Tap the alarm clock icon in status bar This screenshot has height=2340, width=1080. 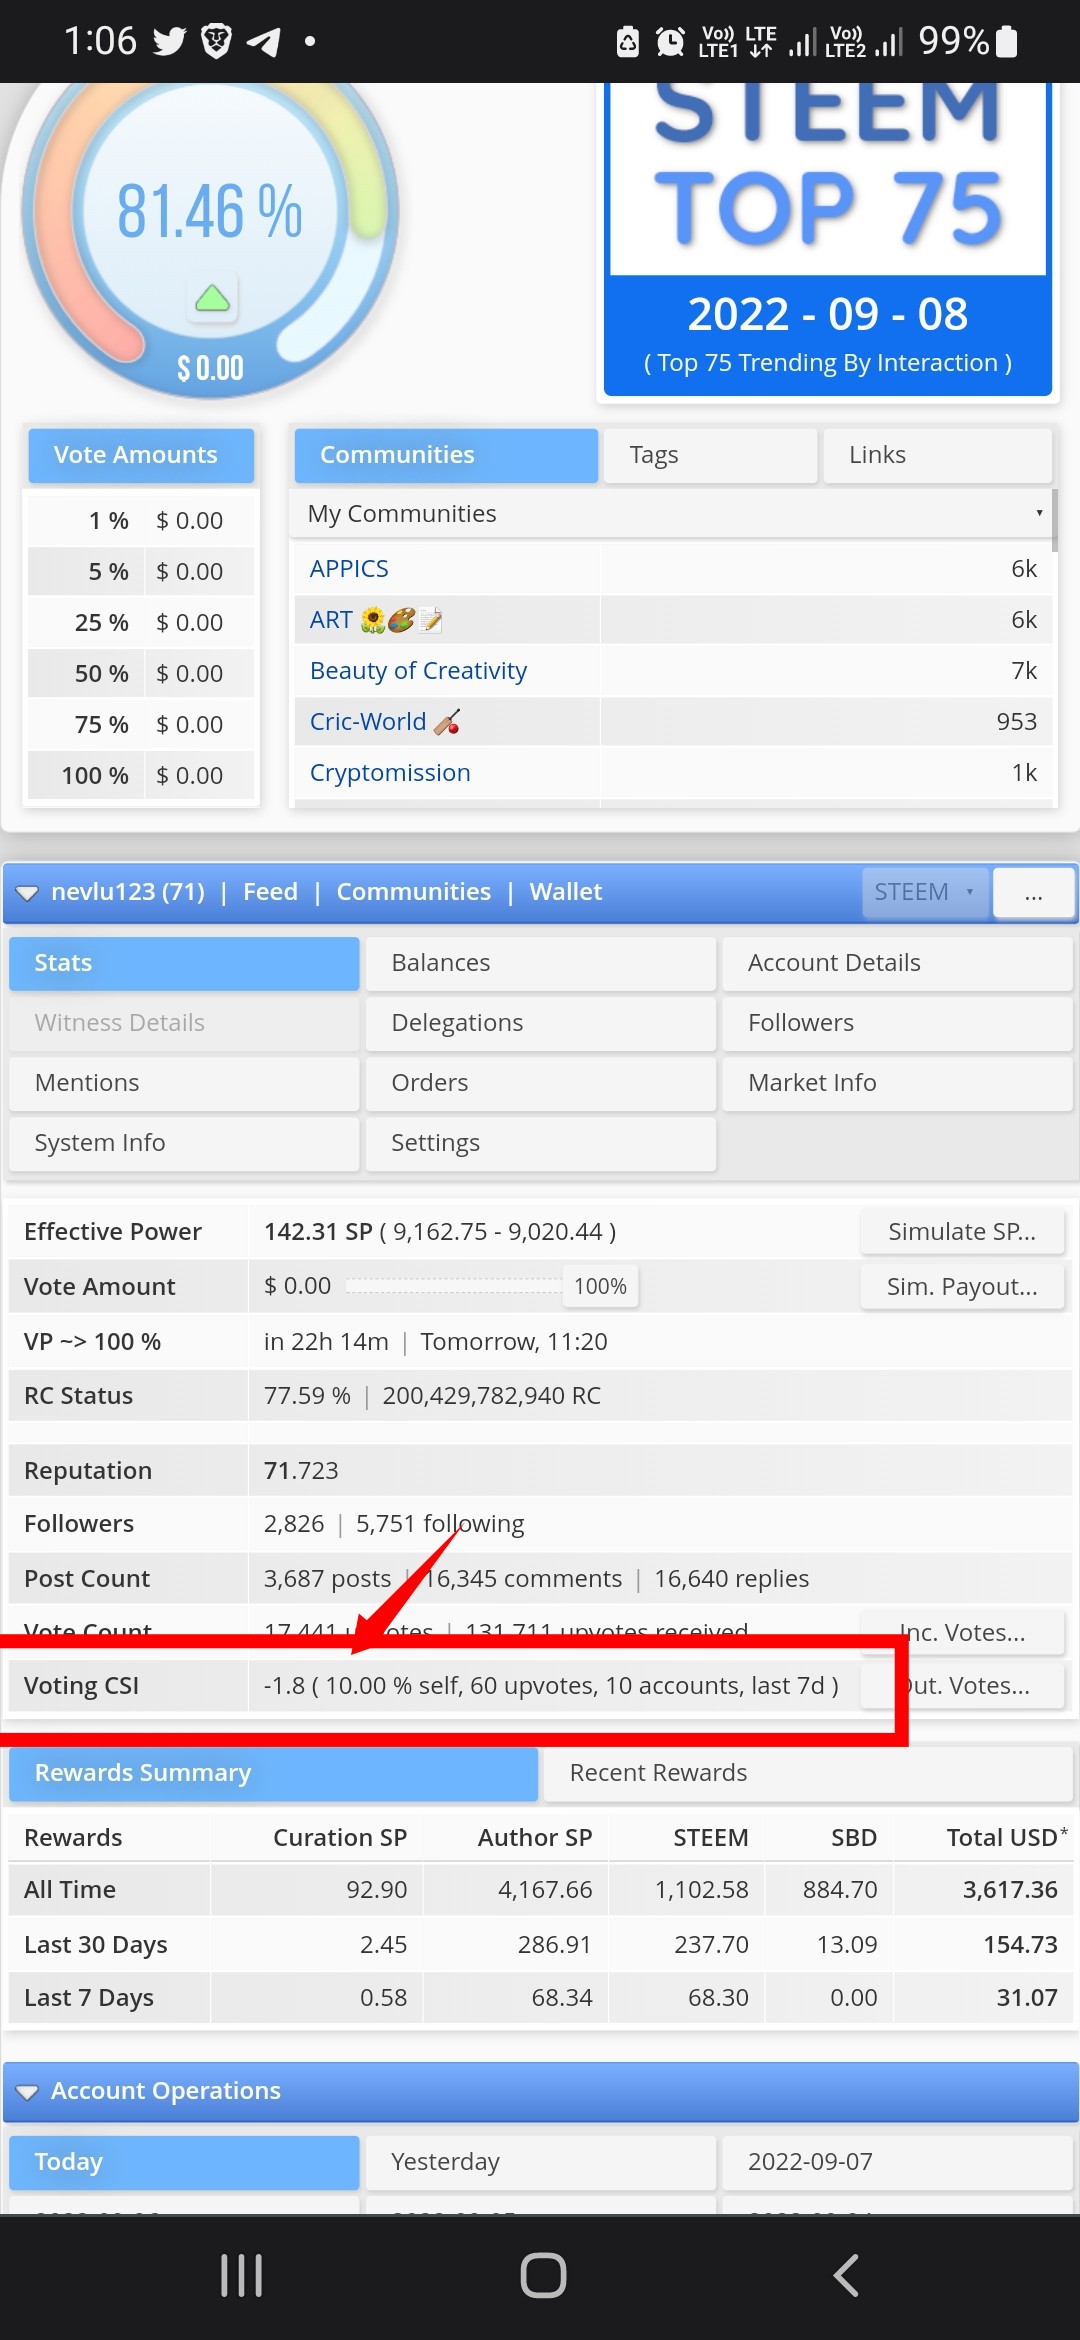(670, 41)
